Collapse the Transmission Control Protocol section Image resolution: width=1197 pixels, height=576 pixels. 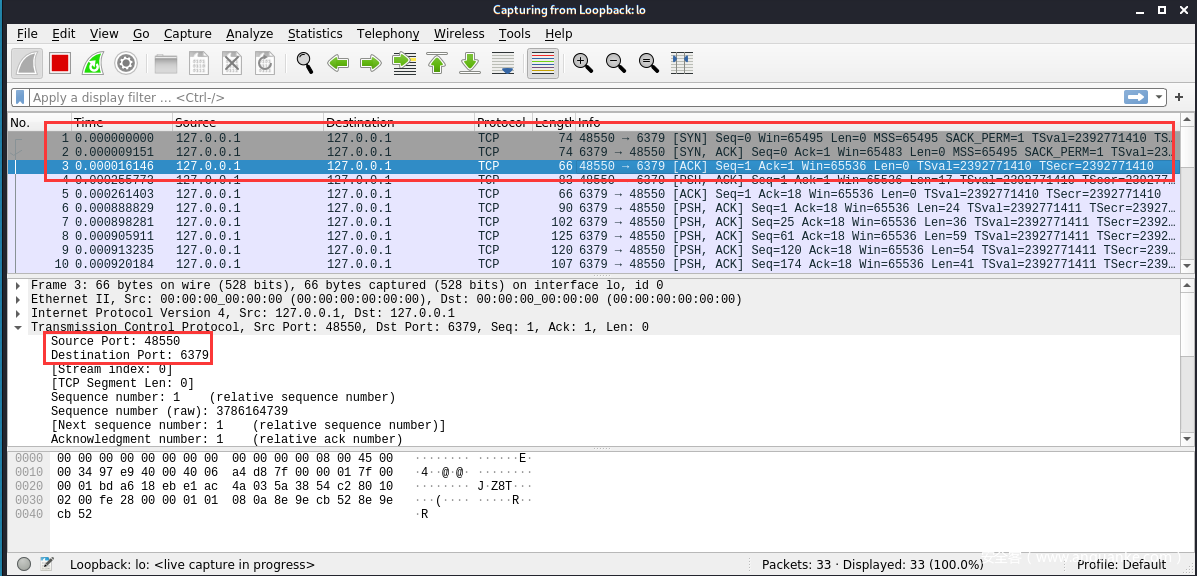tap(19, 327)
